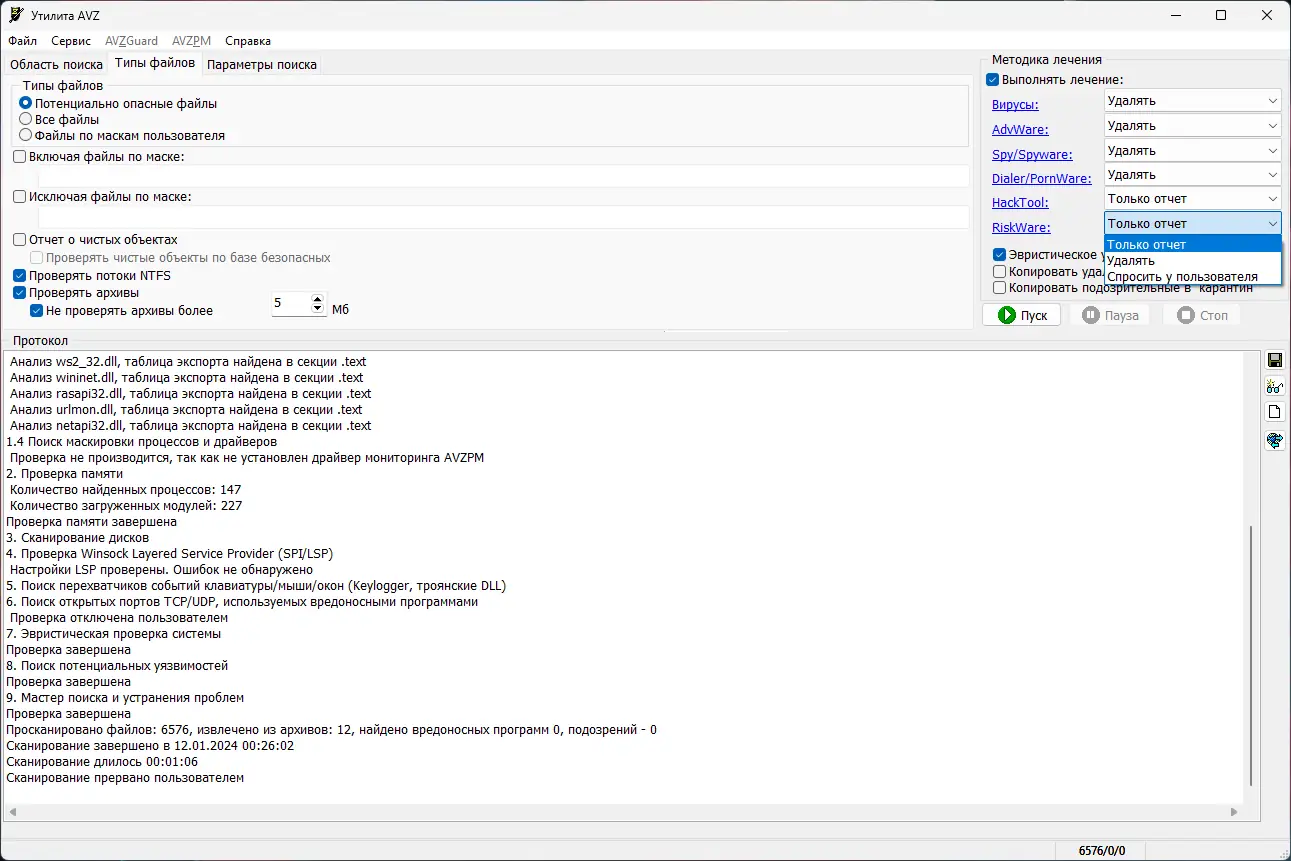Click the HackTool link
1291x861 pixels.
1020,203
